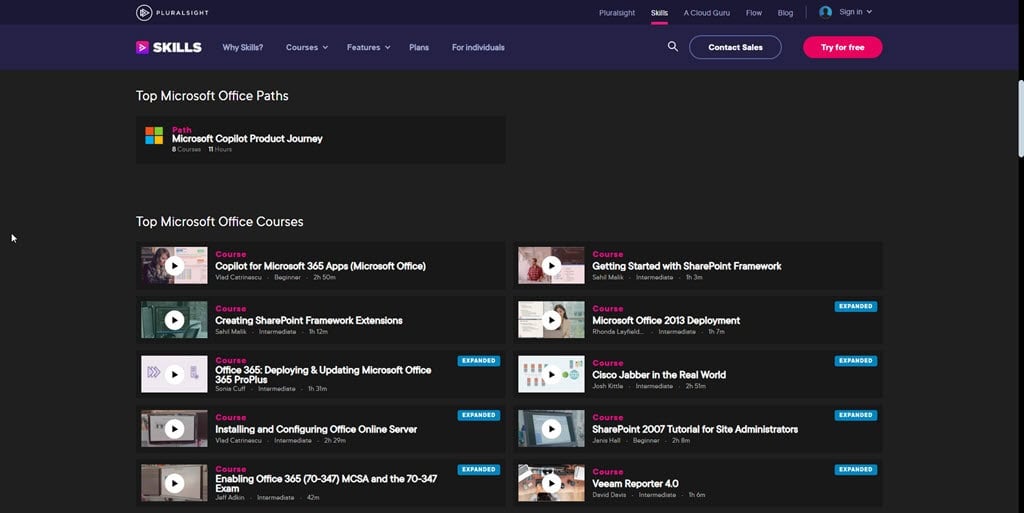
Task: Play the Office 365 ProPlus deployment video
Action: pos(174,374)
